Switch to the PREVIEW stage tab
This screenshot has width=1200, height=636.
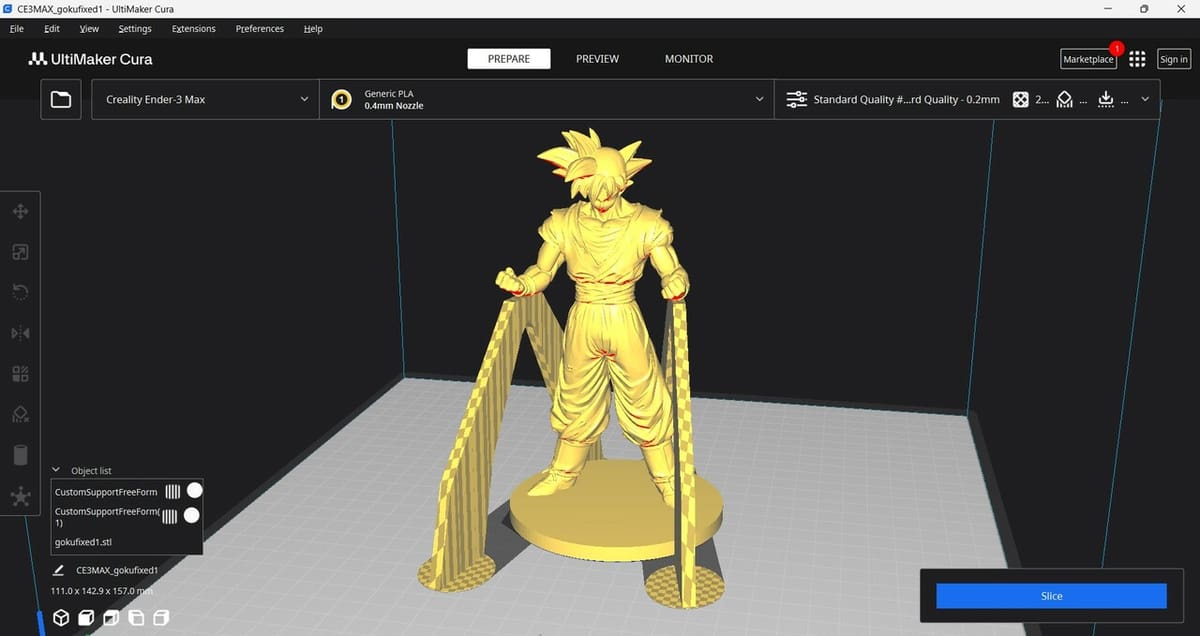click(597, 59)
